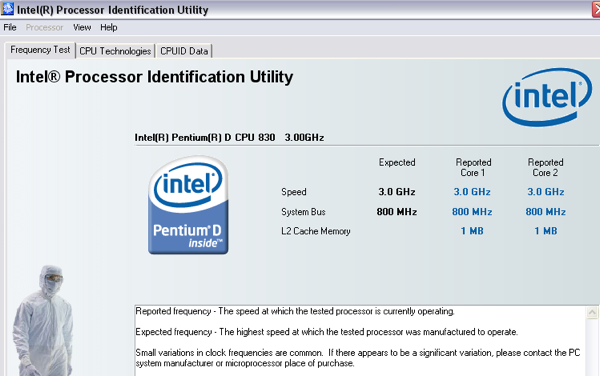
Task: Click the 'Reported frequency' description line
Action: click(x=295, y=311)
